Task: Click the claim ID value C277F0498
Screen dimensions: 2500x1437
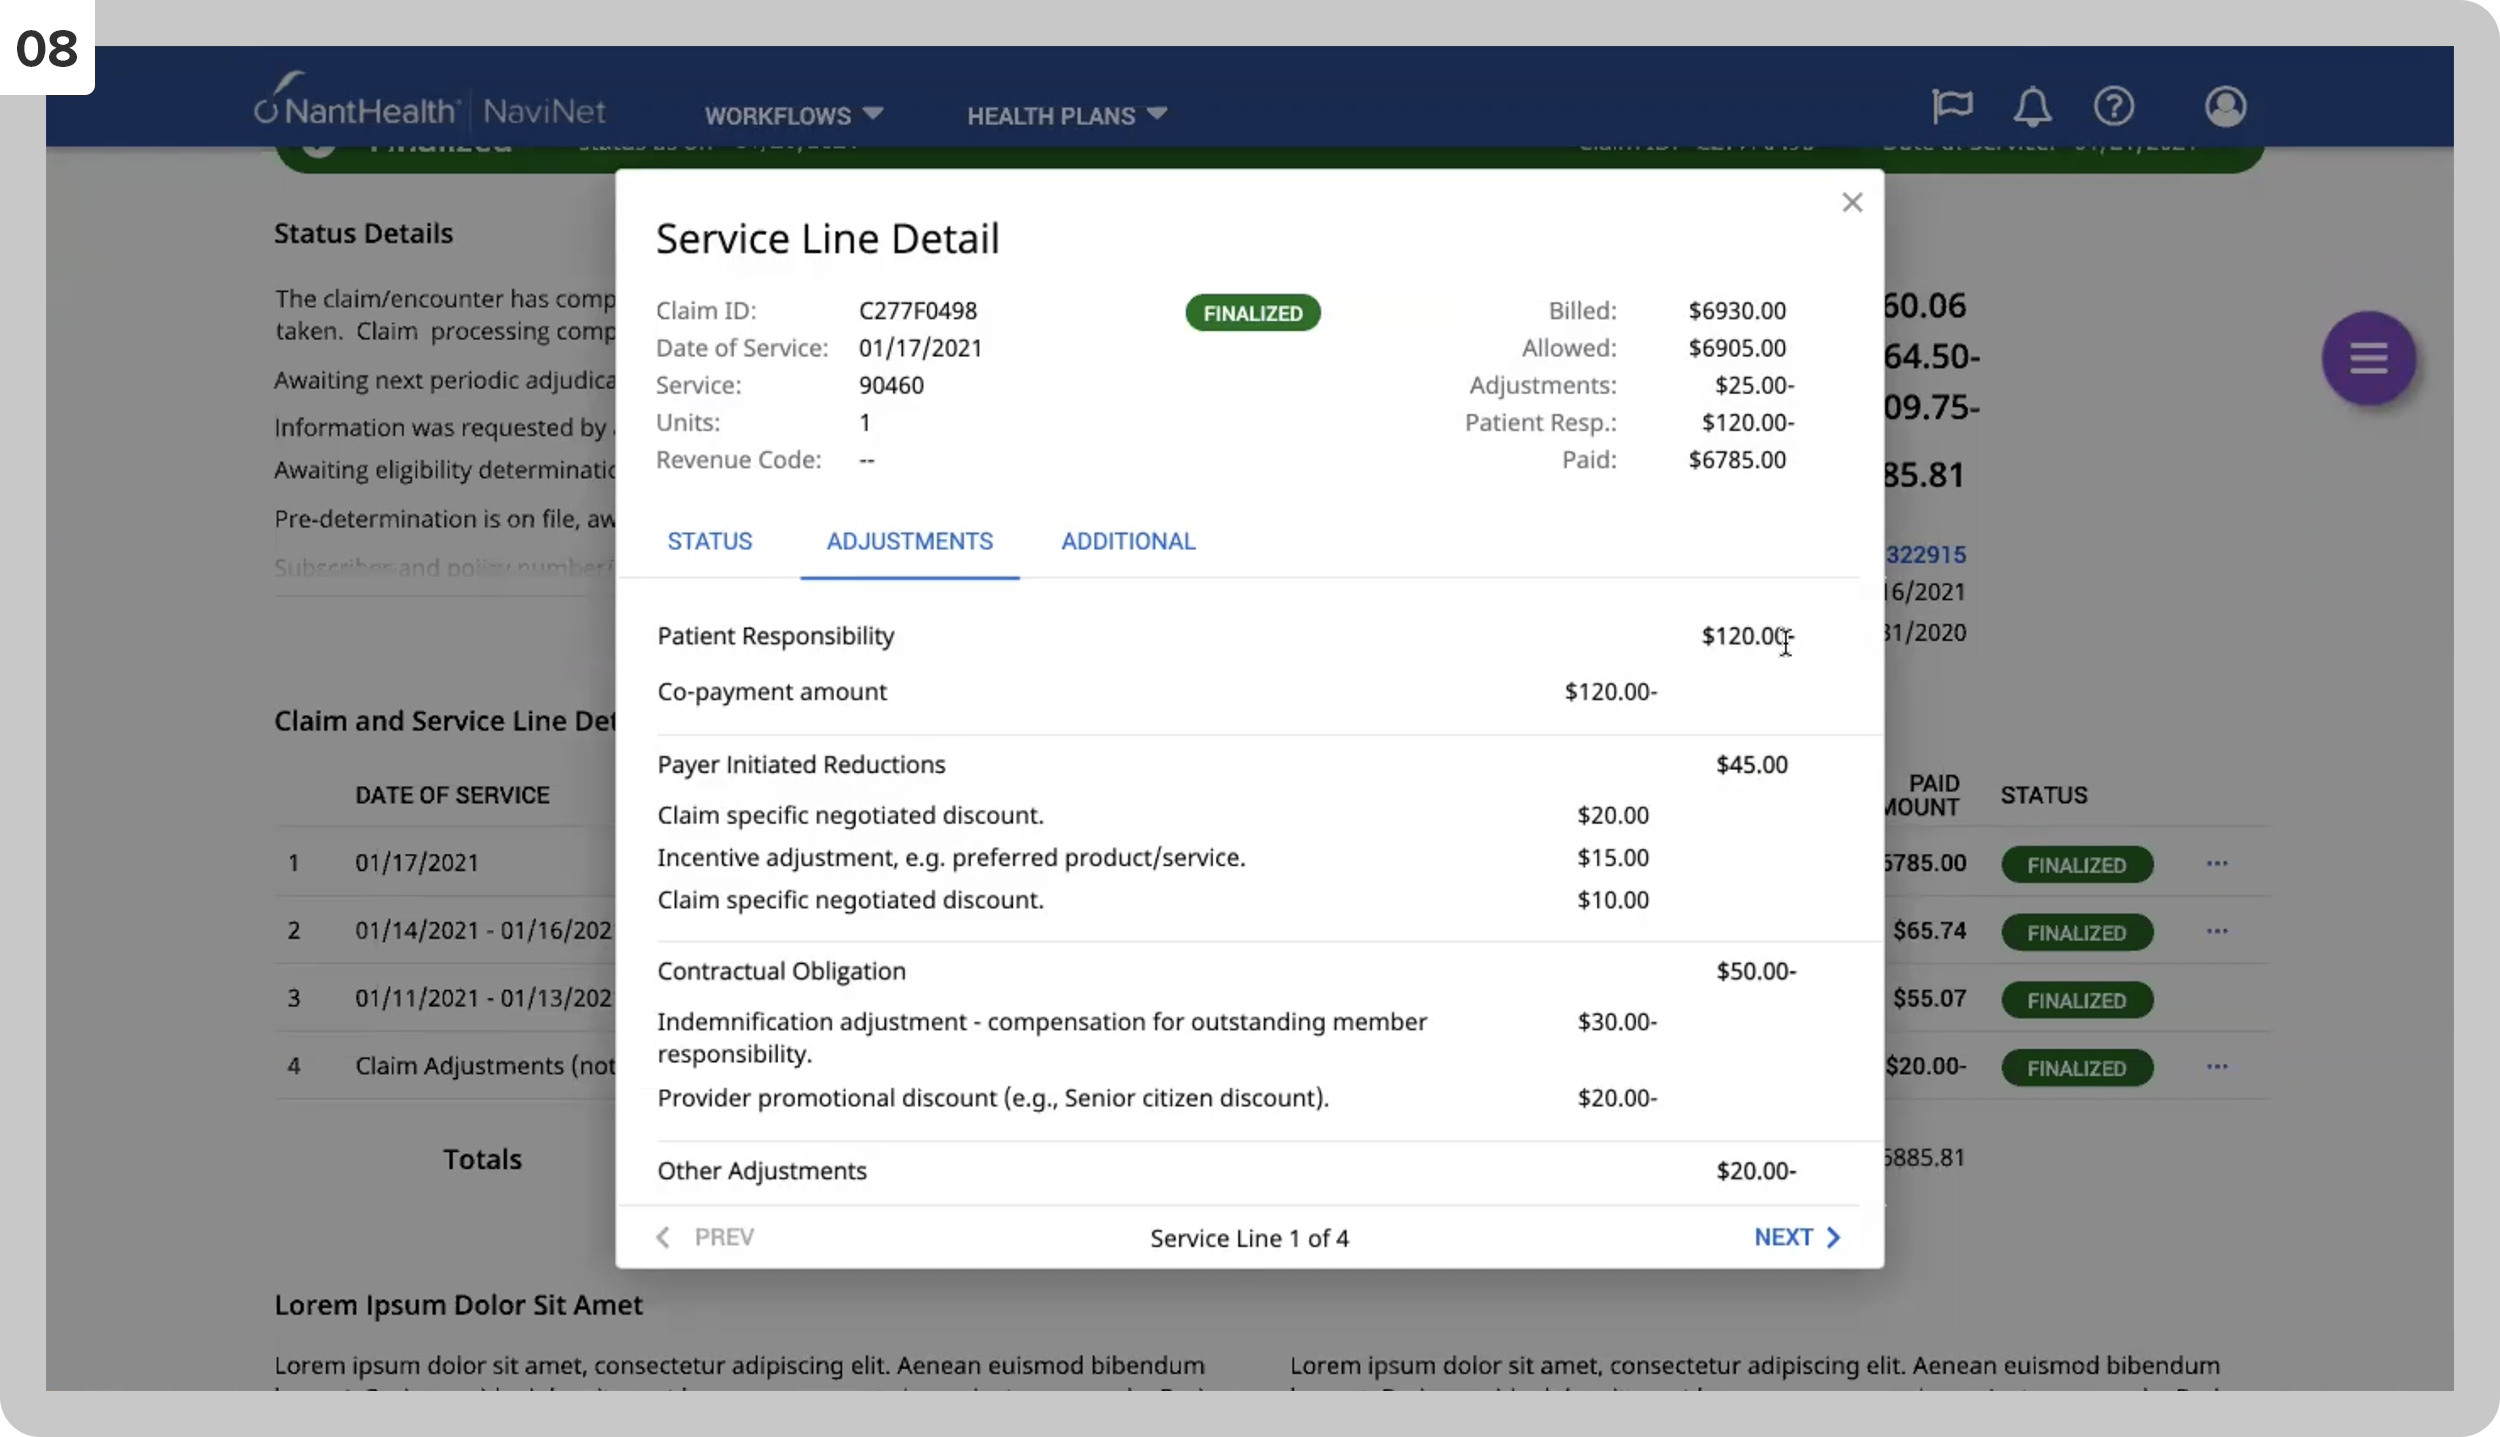Action: [x=917, y=311]
